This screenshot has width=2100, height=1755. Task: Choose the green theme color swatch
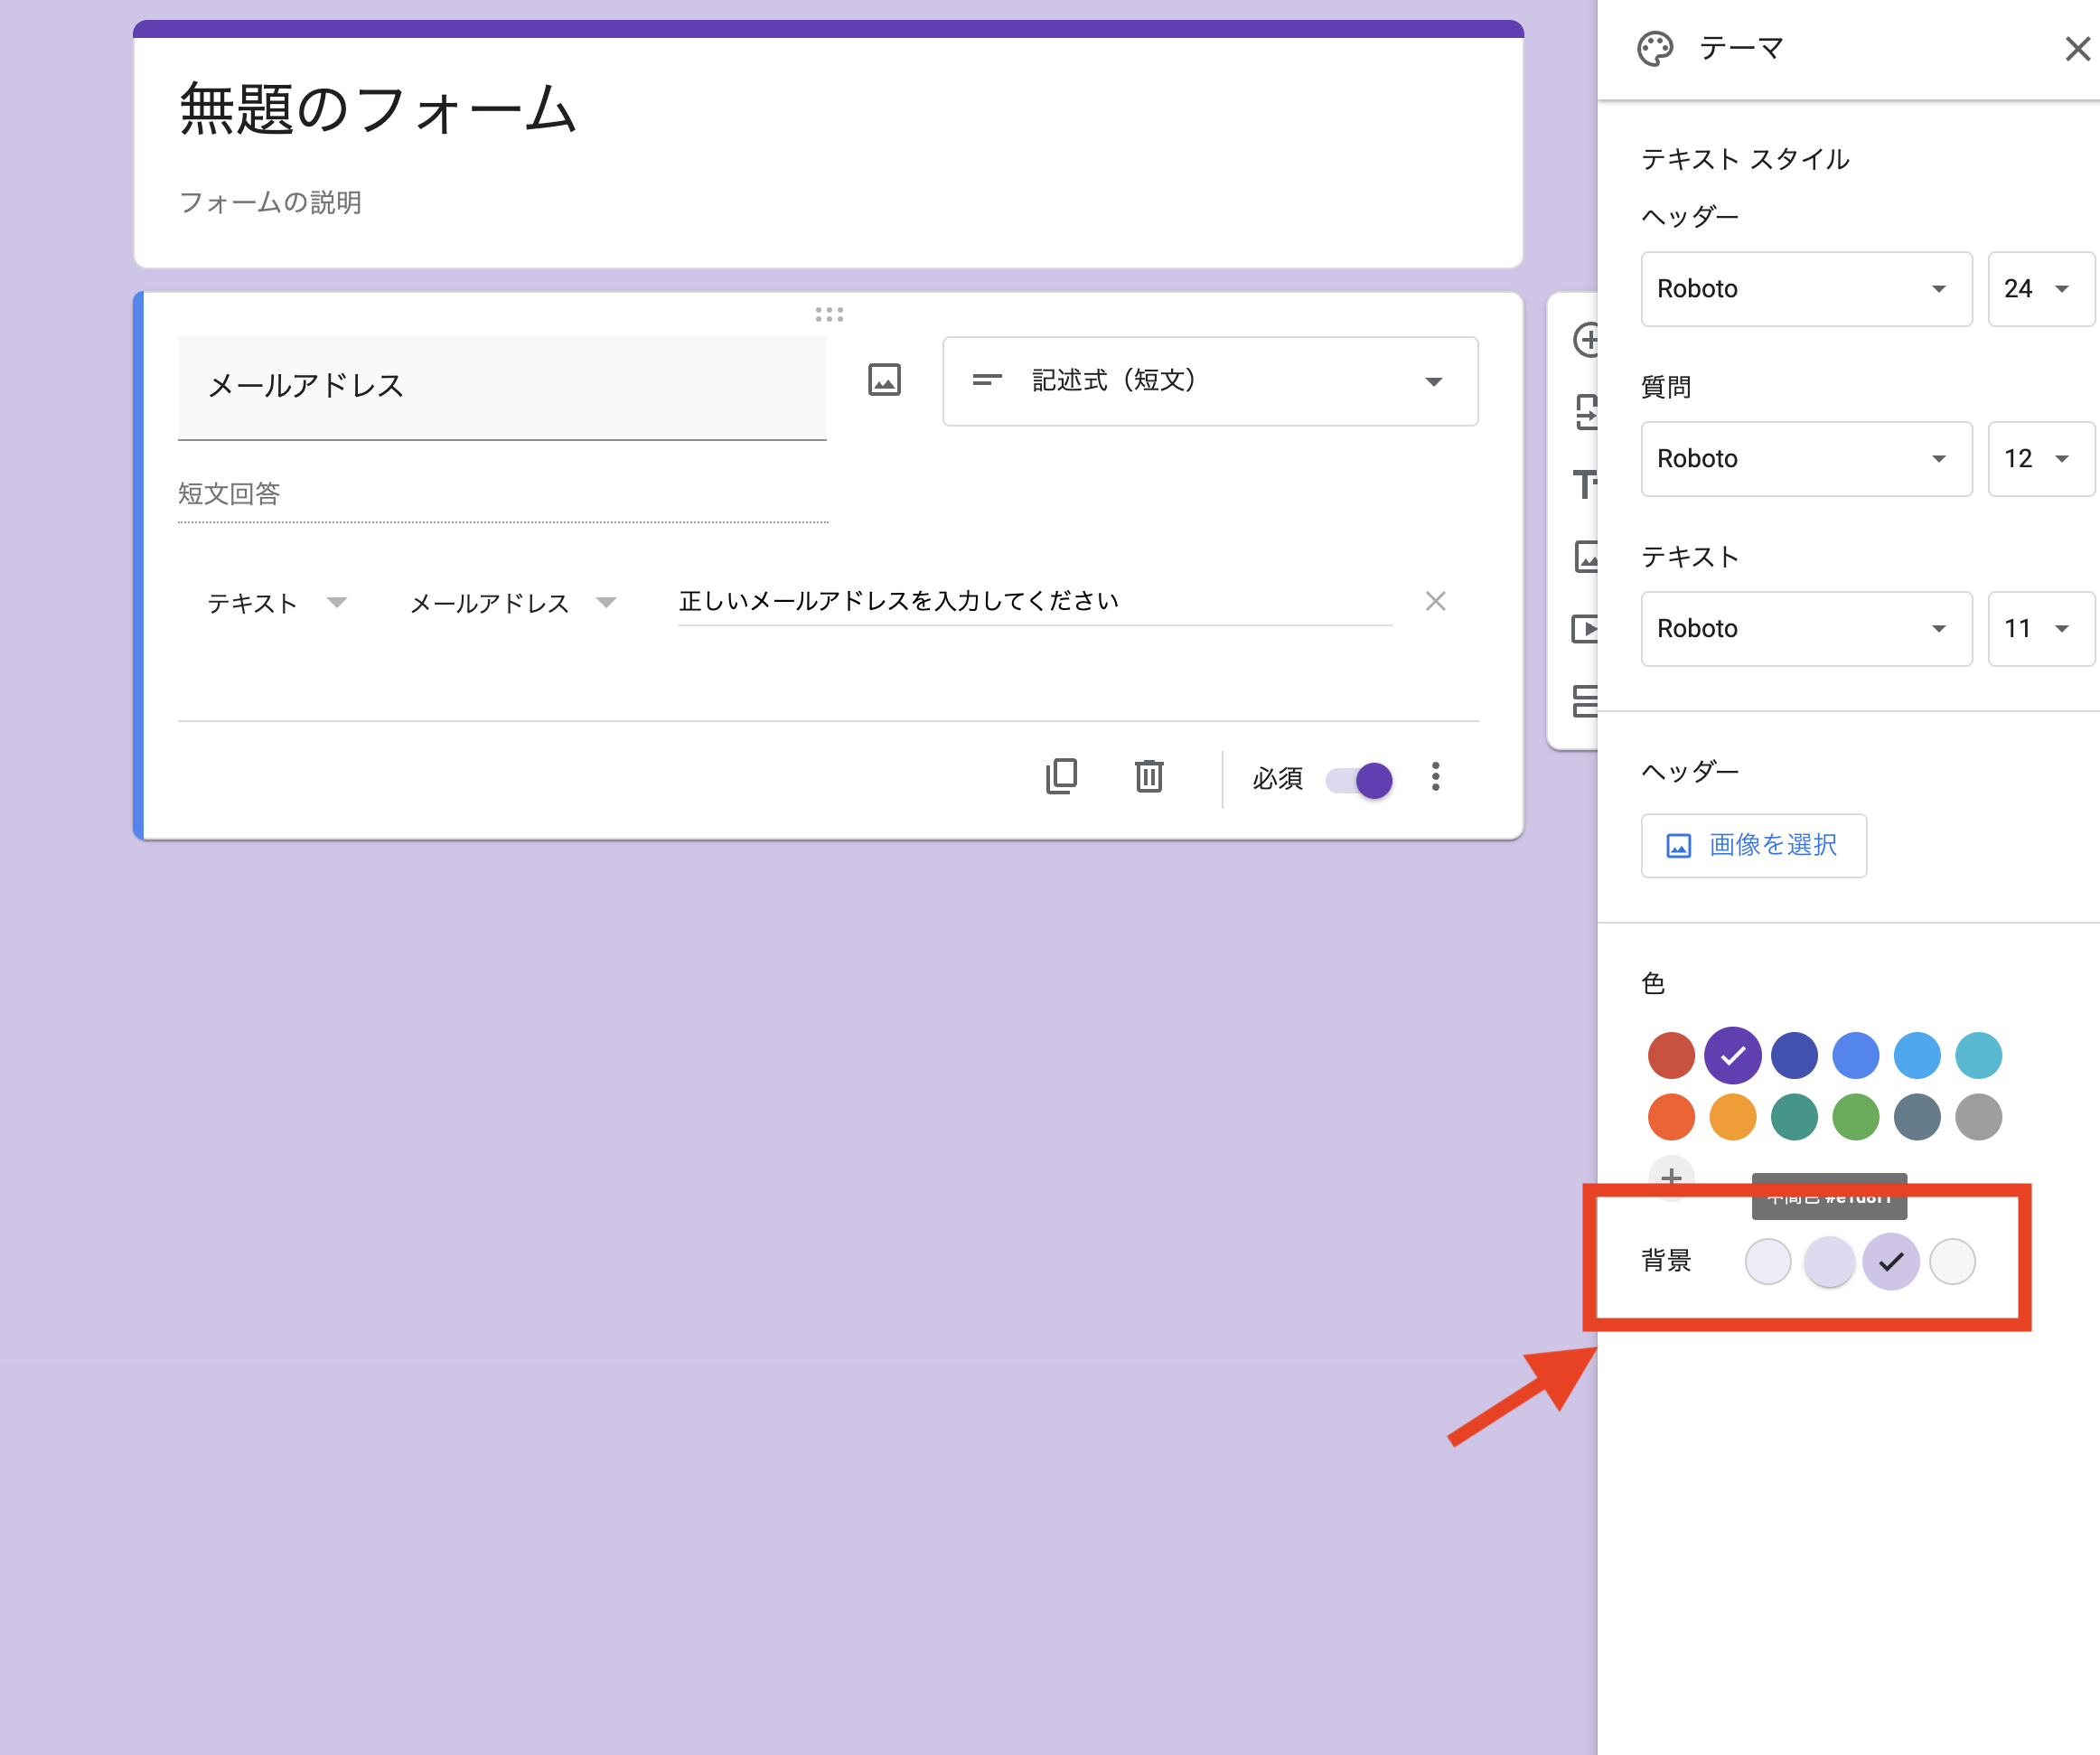(x=1855, y=1117)
